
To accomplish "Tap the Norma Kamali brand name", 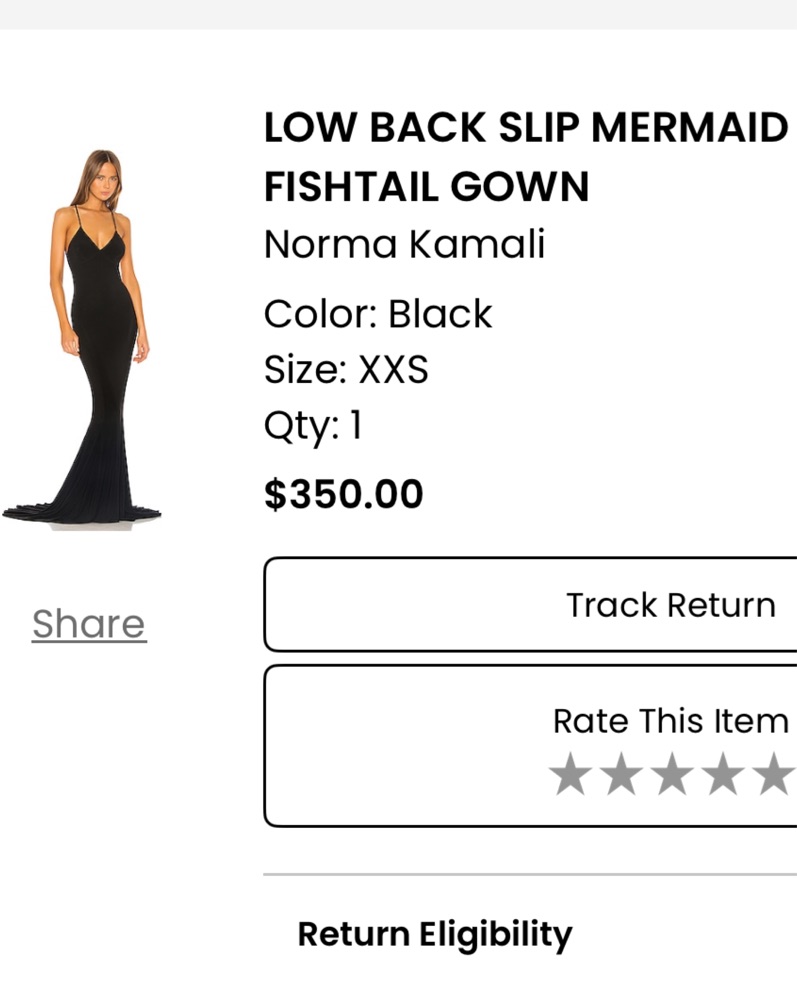I will (404, 244).
